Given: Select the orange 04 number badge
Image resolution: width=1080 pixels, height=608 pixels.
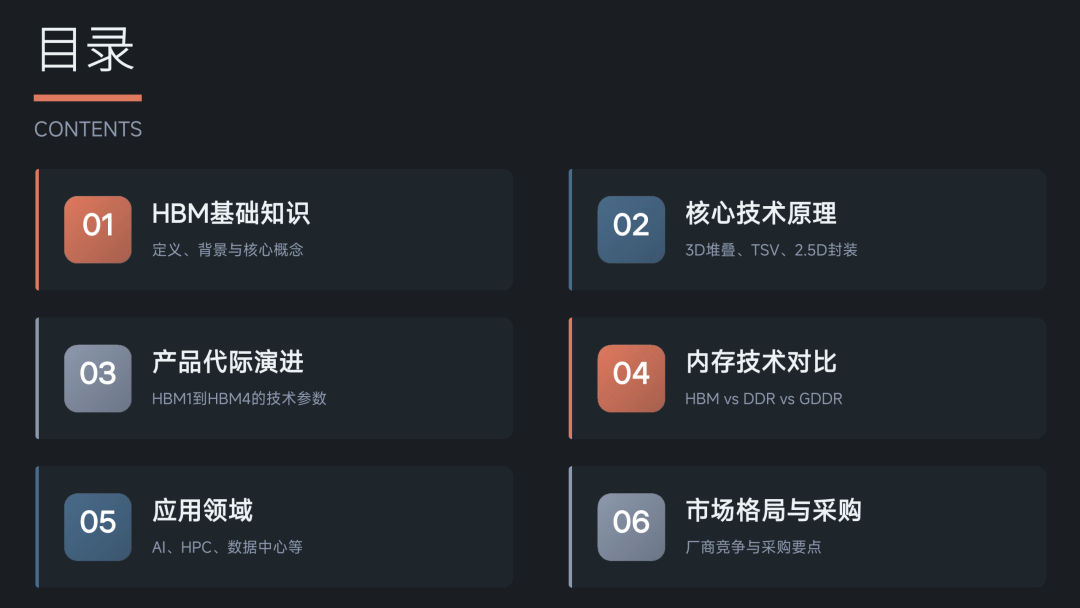Looking at the screenshot, I should 631,378.
